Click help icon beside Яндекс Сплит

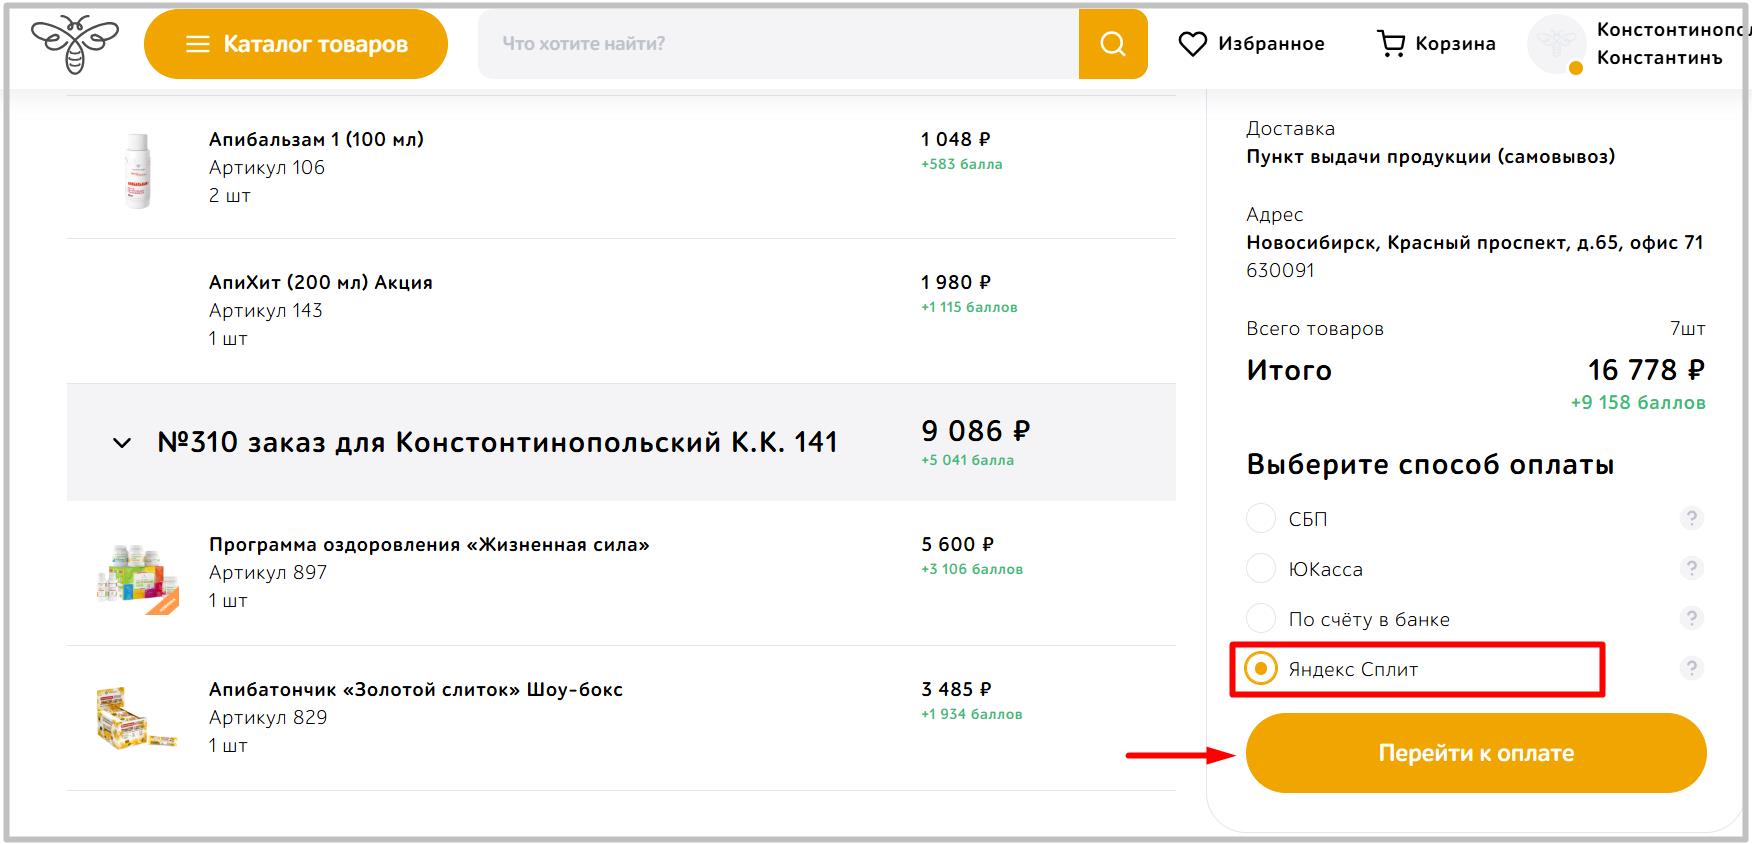tap(1691, 668)
